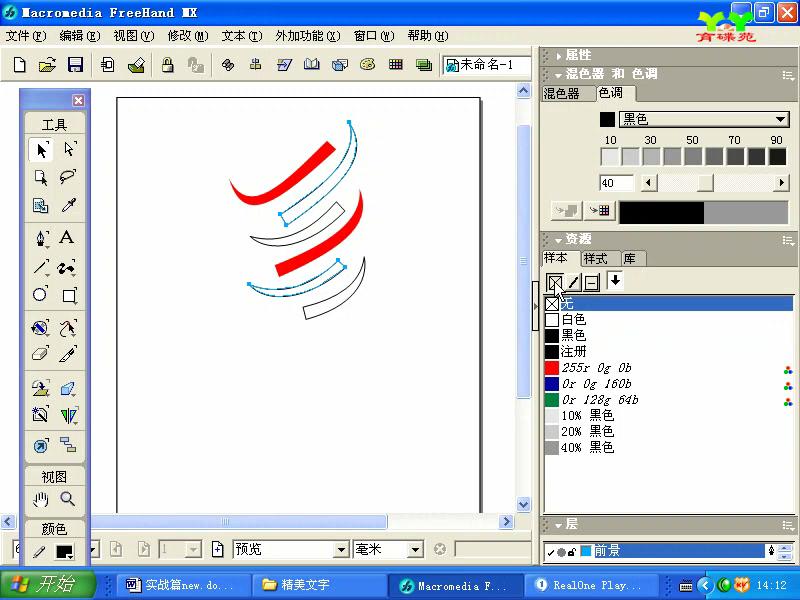
Task: Expand the 属性 panel
Action: pos(559,56)
